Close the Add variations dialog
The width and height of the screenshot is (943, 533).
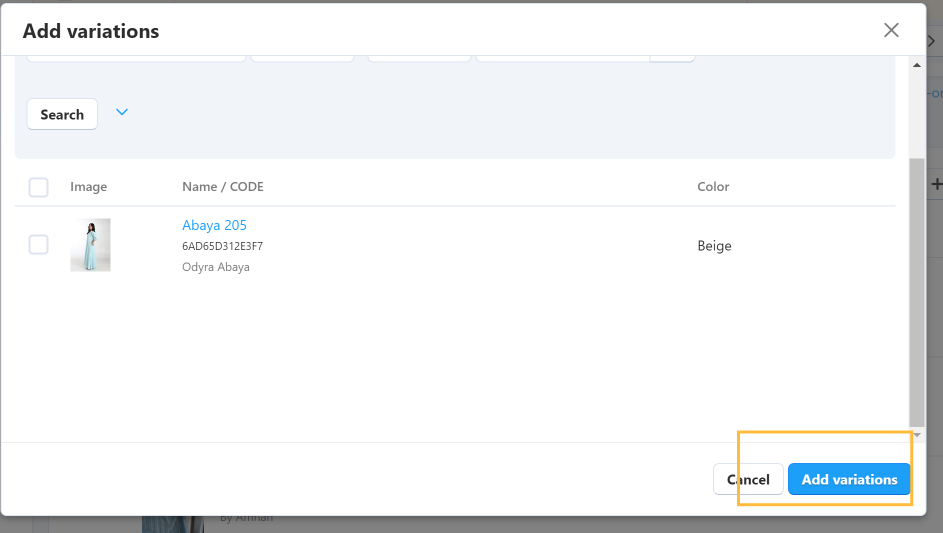click(891, 30)
